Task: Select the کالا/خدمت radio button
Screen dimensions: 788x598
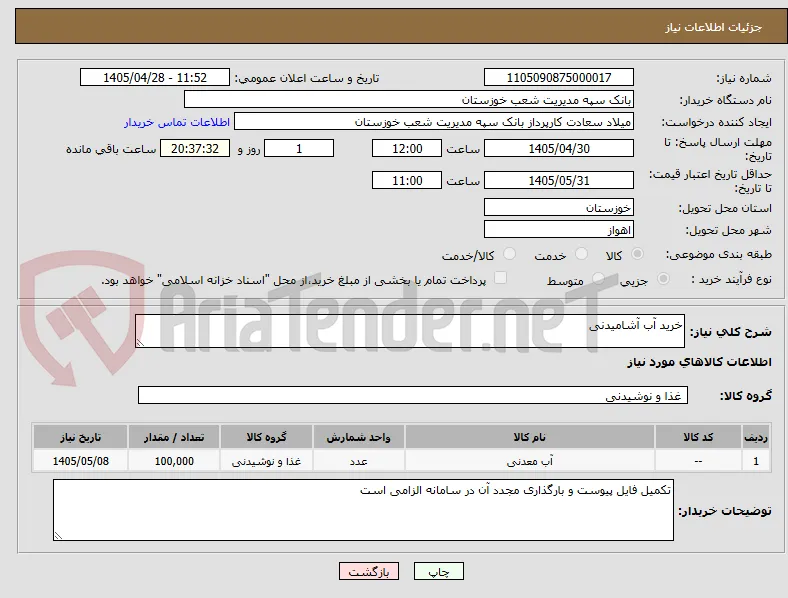Action: point(510,254)
